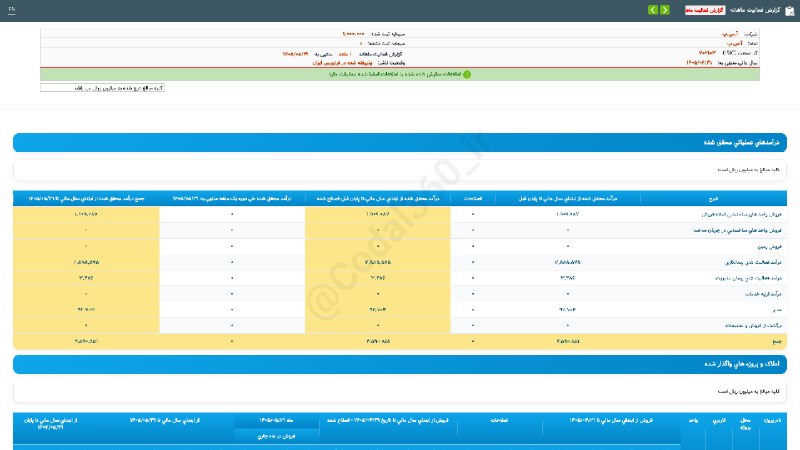Click the گزارش فعالیت ماهانه page title
Image resolution: width=800 pixels, height=450 pixels.
click(755, 10)
